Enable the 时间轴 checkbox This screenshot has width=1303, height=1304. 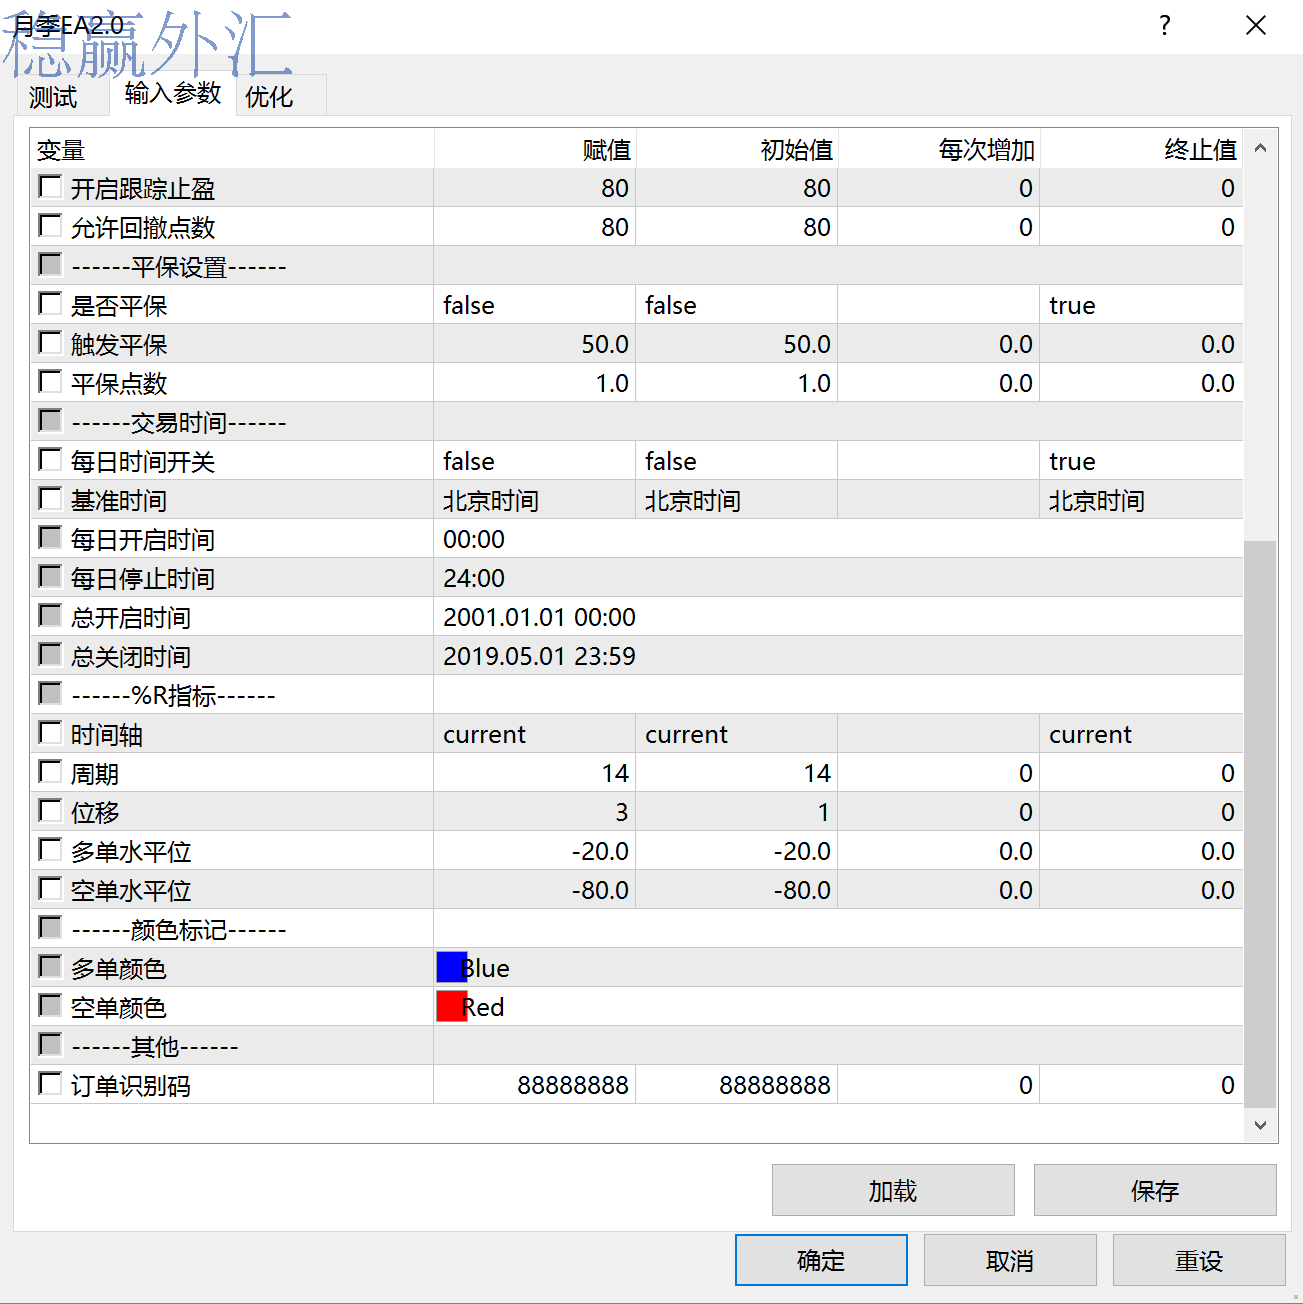50,733
